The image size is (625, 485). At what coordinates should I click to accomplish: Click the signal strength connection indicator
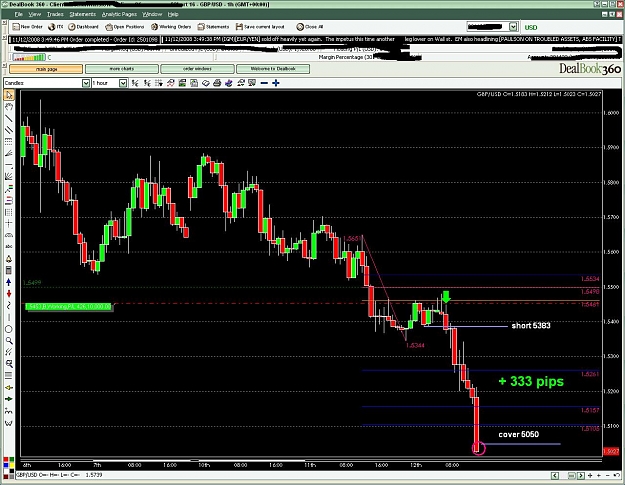pyautogui.click(x=29, y=57)
